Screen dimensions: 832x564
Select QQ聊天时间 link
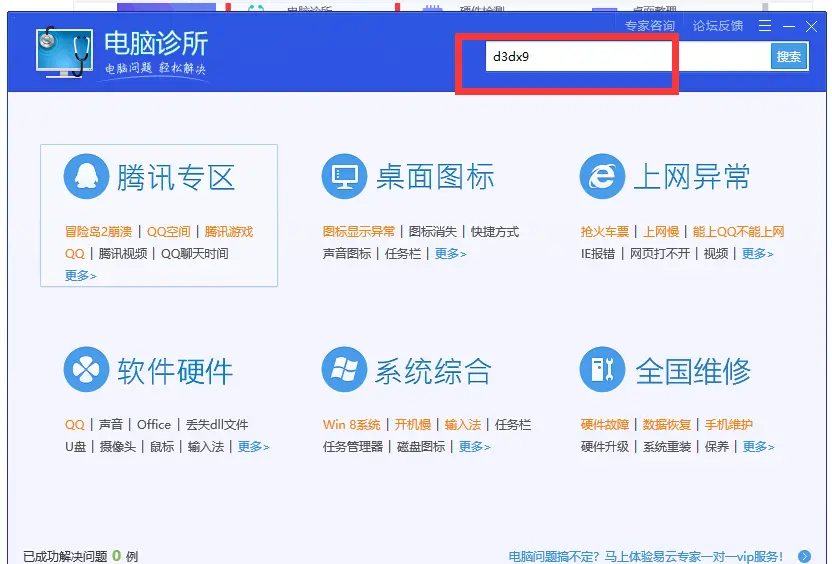tap(194, 254)
